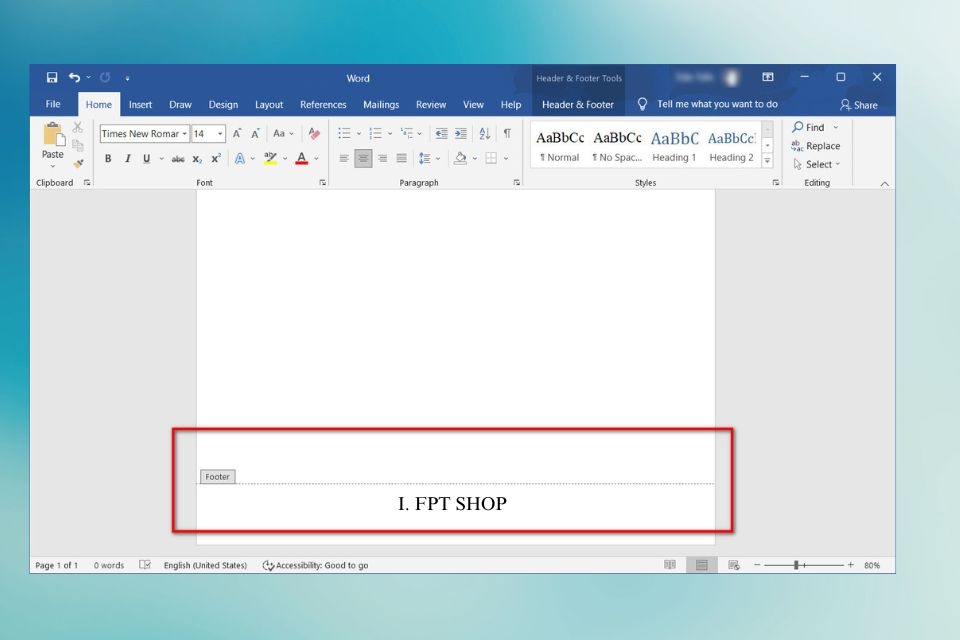The image size is (960, 640).
Task: Toggle Superscript formatting
Action: 216,159
